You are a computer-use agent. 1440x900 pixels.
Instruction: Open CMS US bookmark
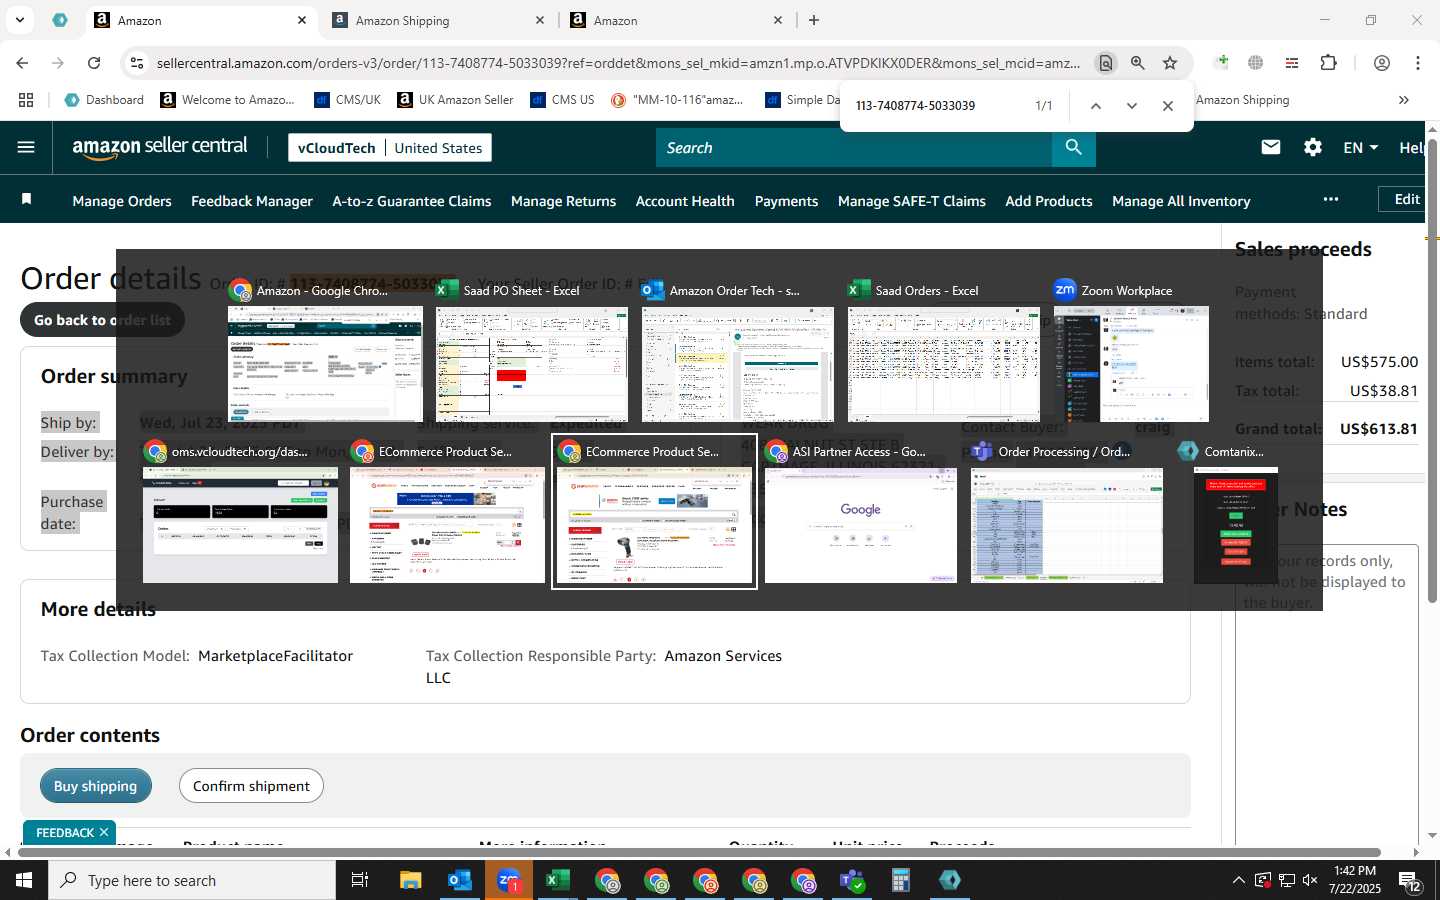562,100
